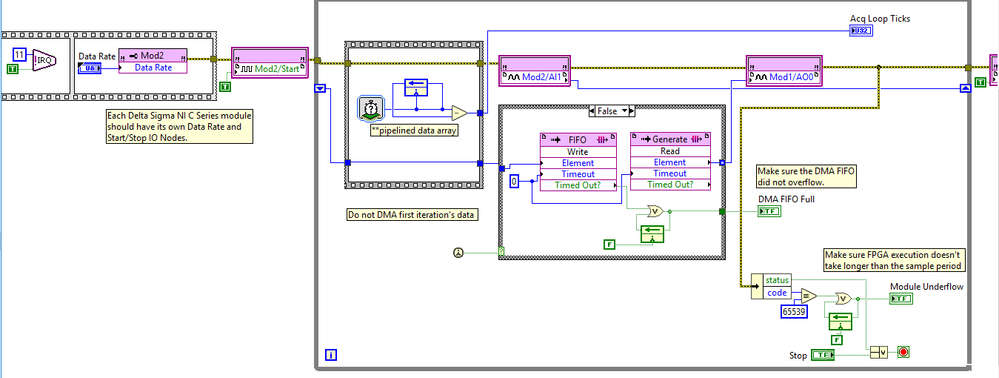Image resolution: width=999 pixels, height=378 pixels.
Task: Select the OR gate before Module Underflow
Action: [x=844, y=298]
